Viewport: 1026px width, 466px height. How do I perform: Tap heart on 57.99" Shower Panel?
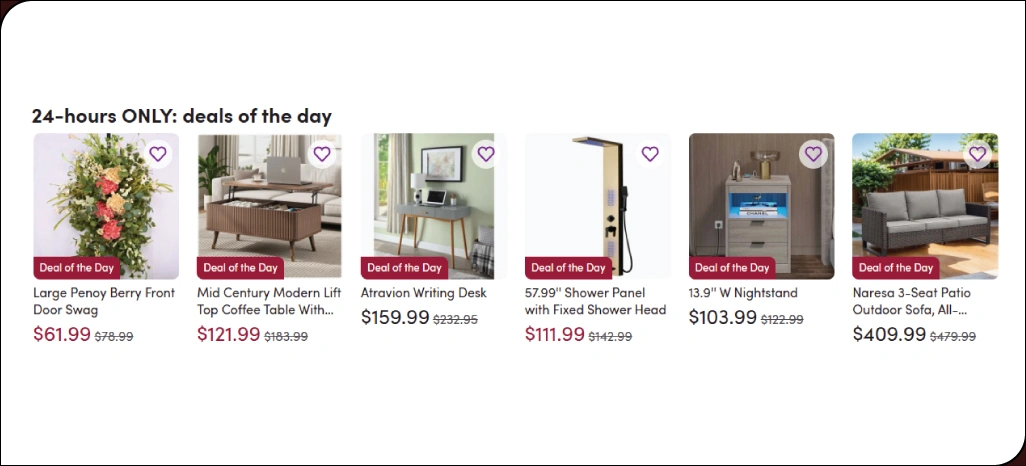[649, 154]
